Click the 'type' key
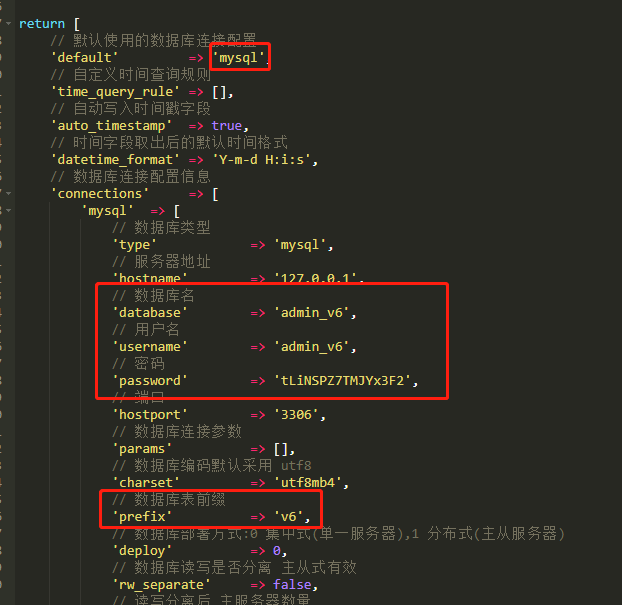 (134, 245)
